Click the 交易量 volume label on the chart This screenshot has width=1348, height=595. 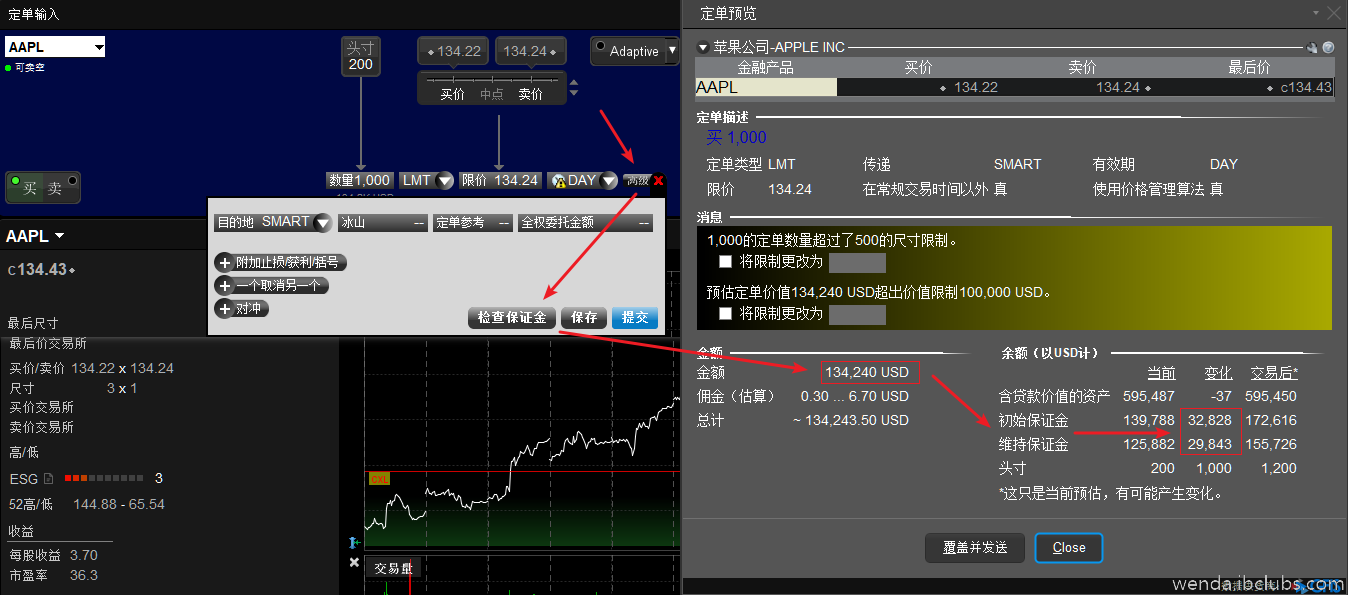tap(393, 568)
